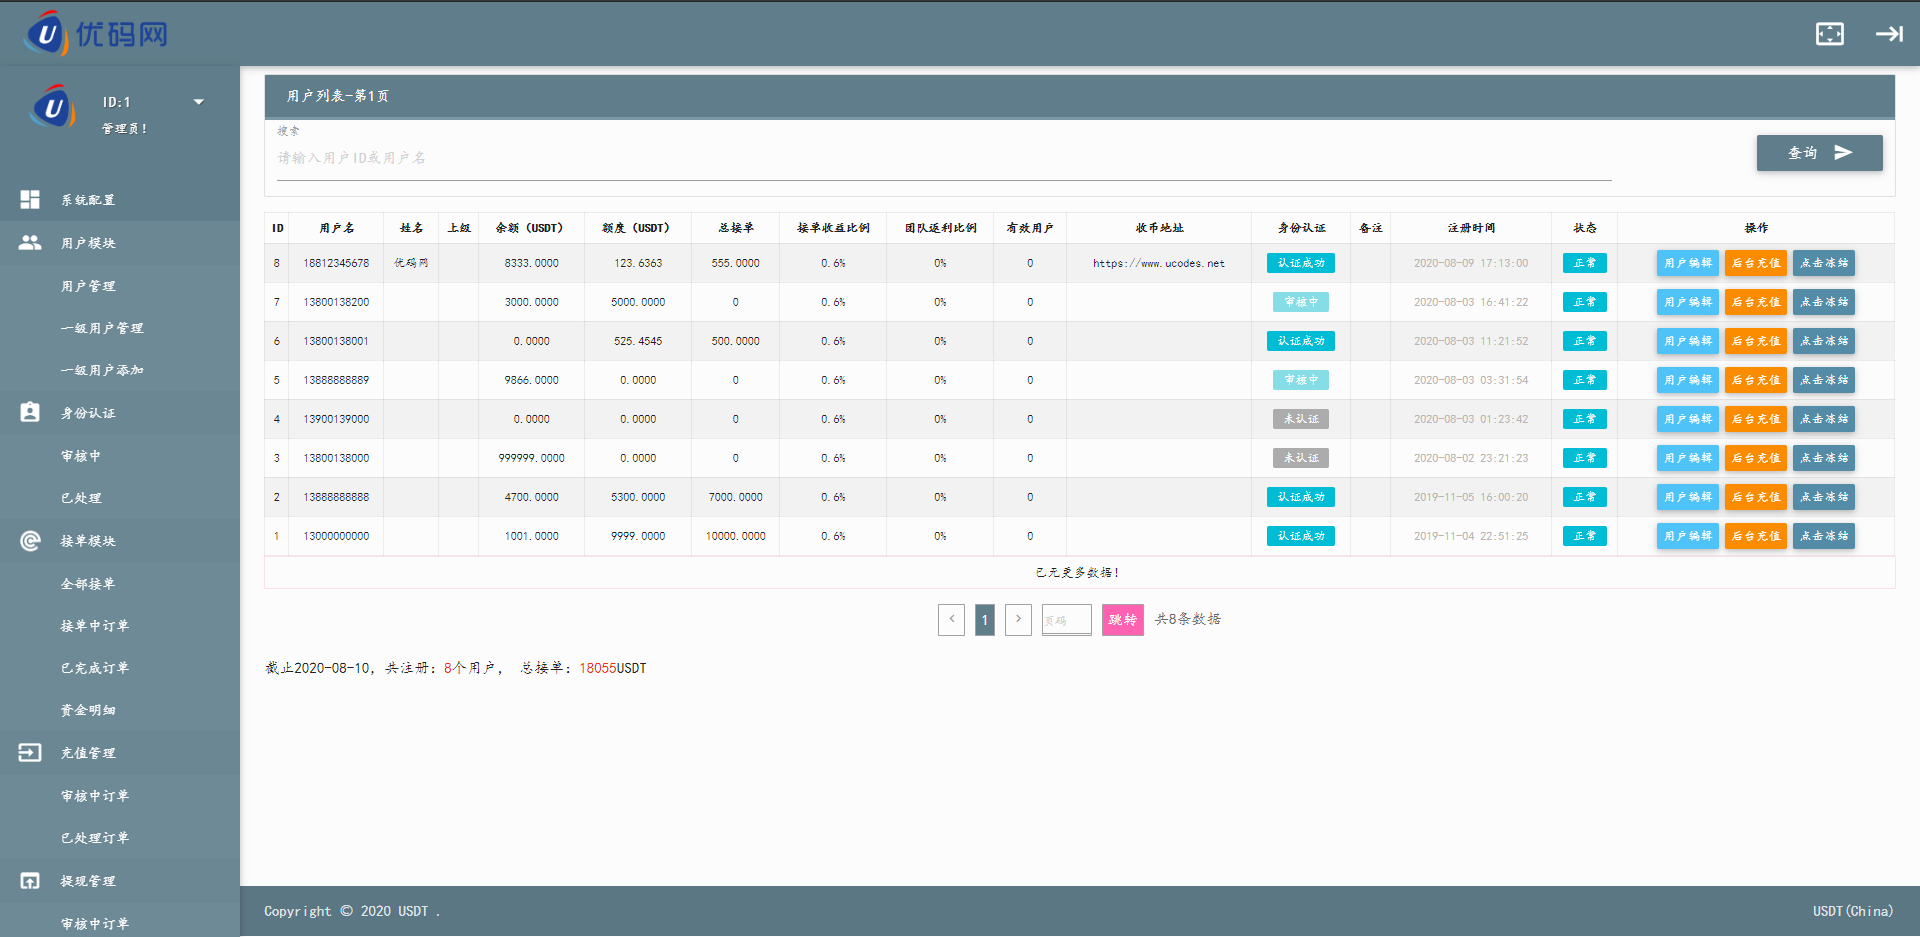Screen dimensions: 1920x937
Task: Click balance 999999.0000 cell
Action: tap(531, 458)
